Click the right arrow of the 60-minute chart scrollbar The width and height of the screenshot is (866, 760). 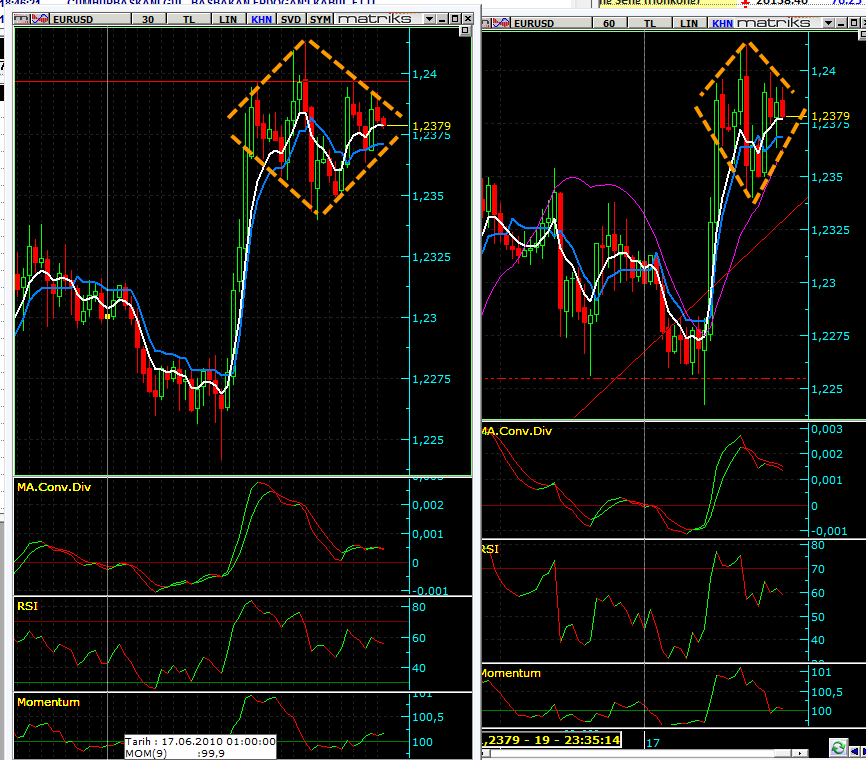799,753
